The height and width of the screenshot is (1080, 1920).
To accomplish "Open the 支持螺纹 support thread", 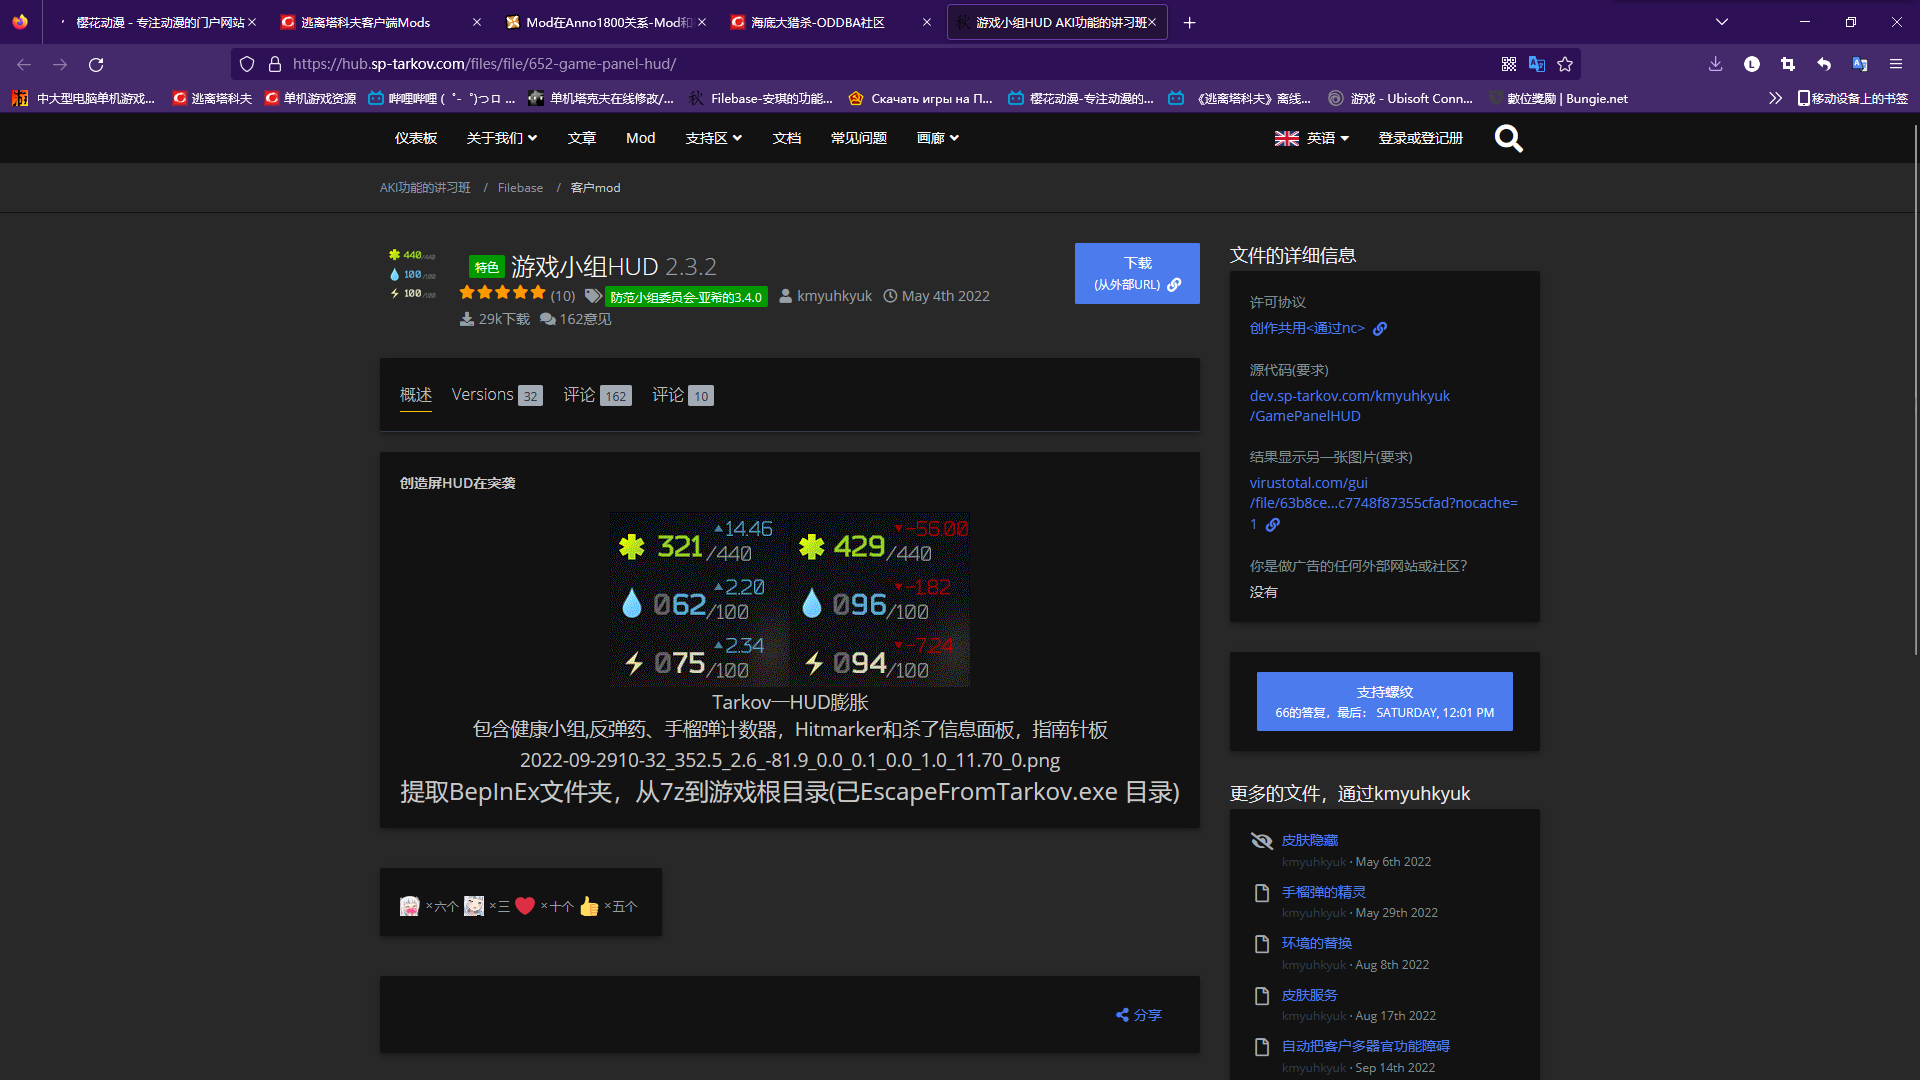I will click(x=1384, y=701).
